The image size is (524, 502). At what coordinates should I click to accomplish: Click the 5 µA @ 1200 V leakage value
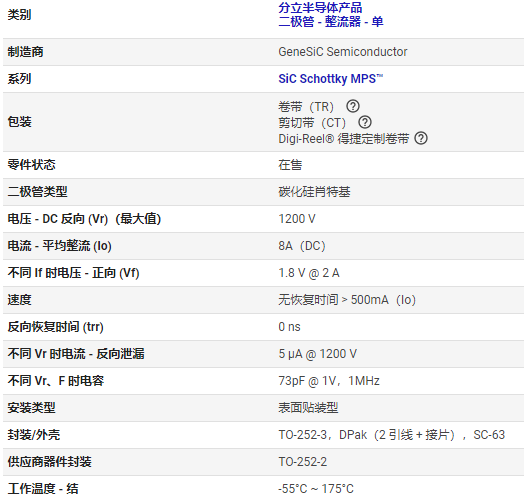coord(317,354)
